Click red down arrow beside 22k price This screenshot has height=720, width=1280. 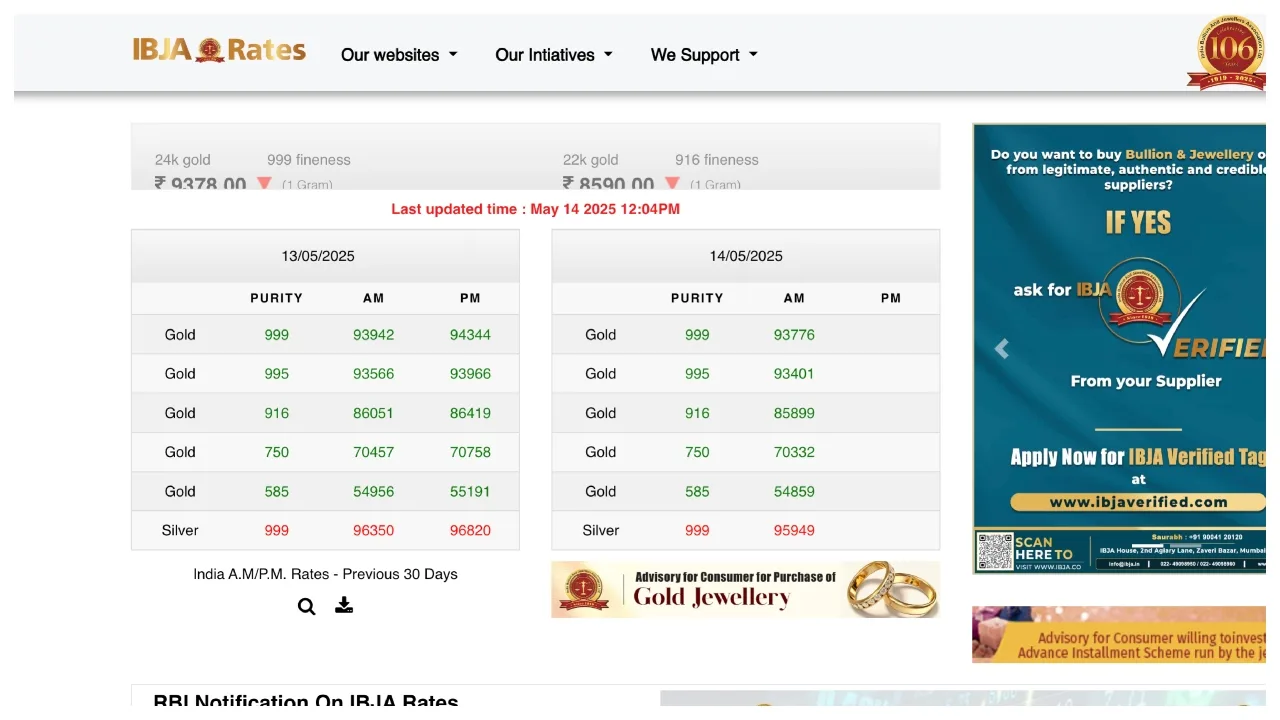(x=672, y=183)
